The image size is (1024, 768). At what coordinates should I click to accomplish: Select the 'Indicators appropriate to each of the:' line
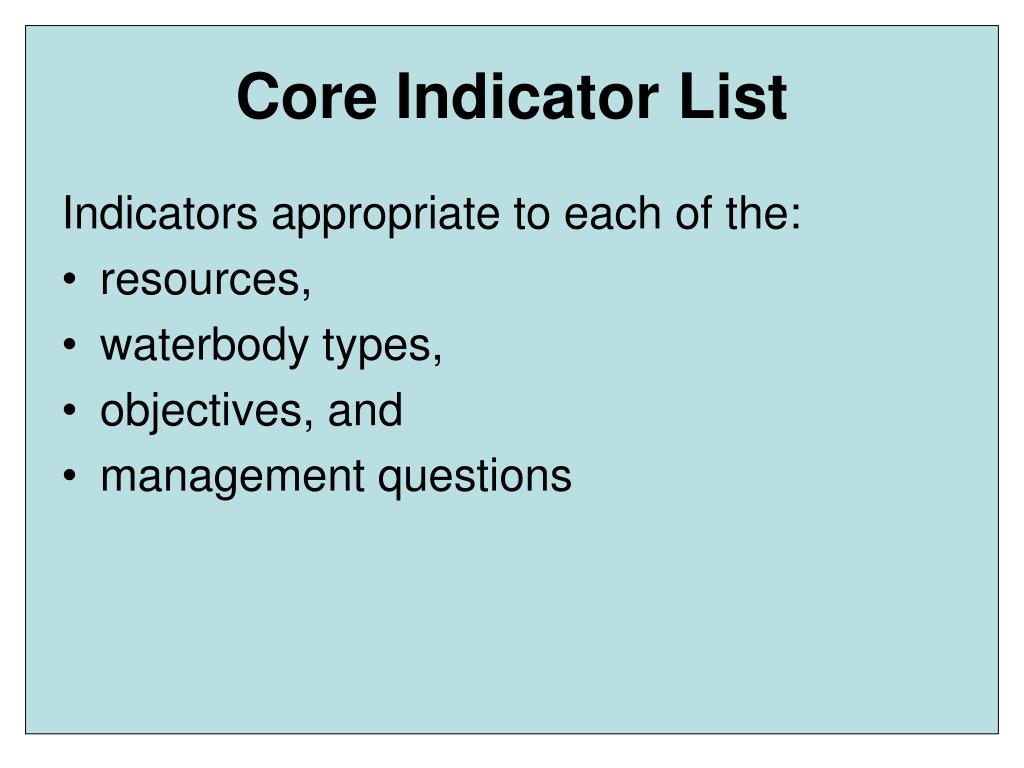tap(432, 214)
